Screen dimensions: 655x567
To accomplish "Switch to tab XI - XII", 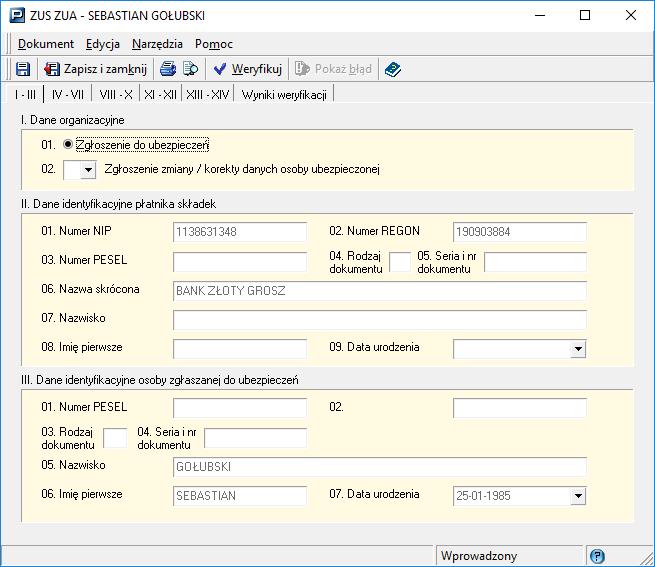I will (x=160, y=95).
